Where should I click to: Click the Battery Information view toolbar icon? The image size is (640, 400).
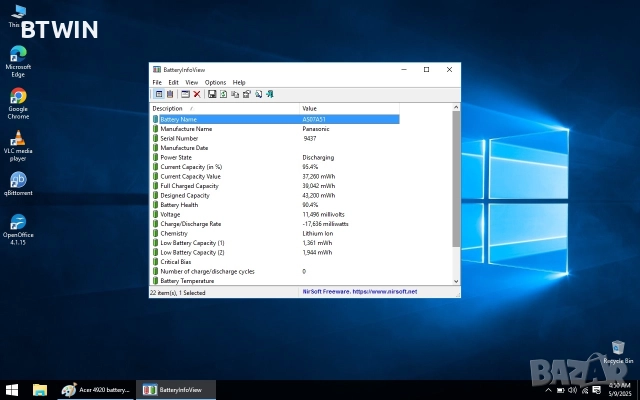159,94
